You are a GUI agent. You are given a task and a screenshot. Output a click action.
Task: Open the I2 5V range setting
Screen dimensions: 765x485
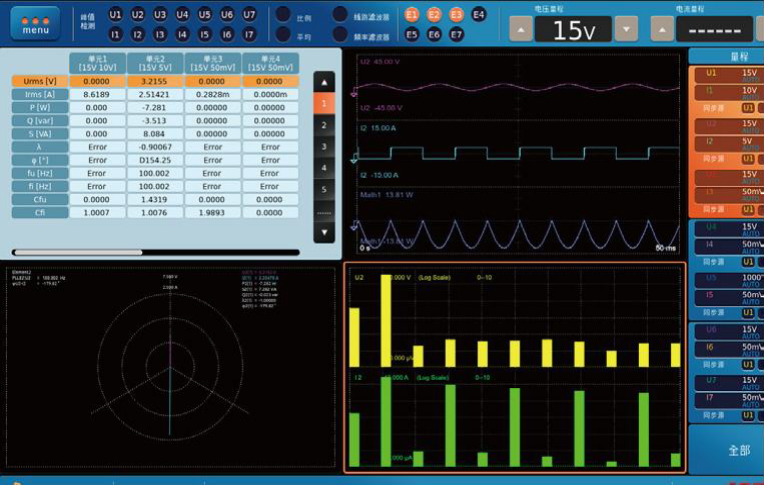pos(728,142)
